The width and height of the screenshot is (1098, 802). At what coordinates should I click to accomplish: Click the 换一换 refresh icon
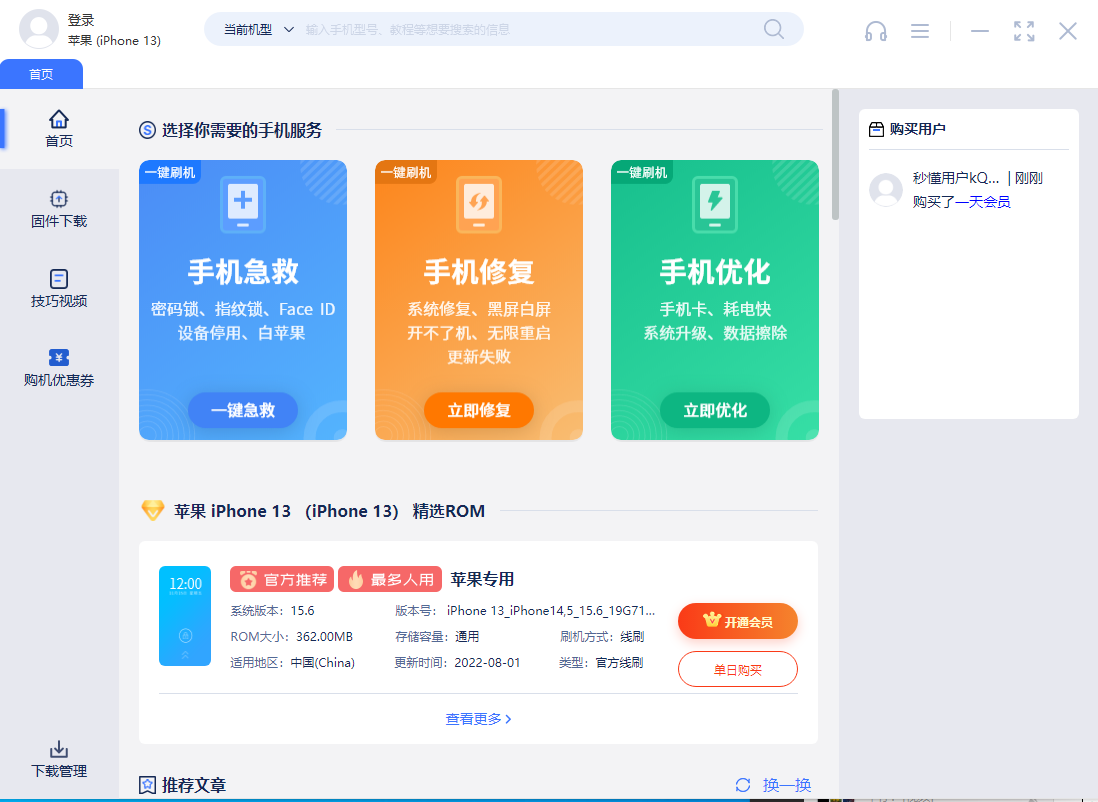point(742,785)
